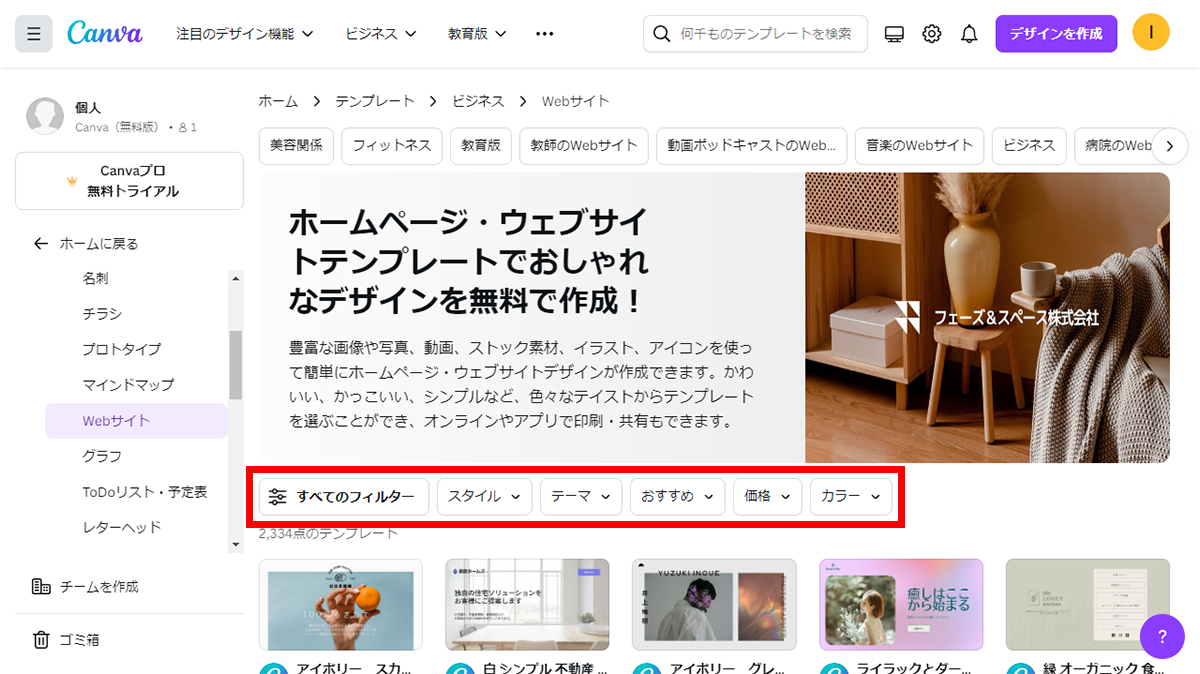Go back using ホームに戻る arrow
The image size is (1200, 674).
point(39,242)
